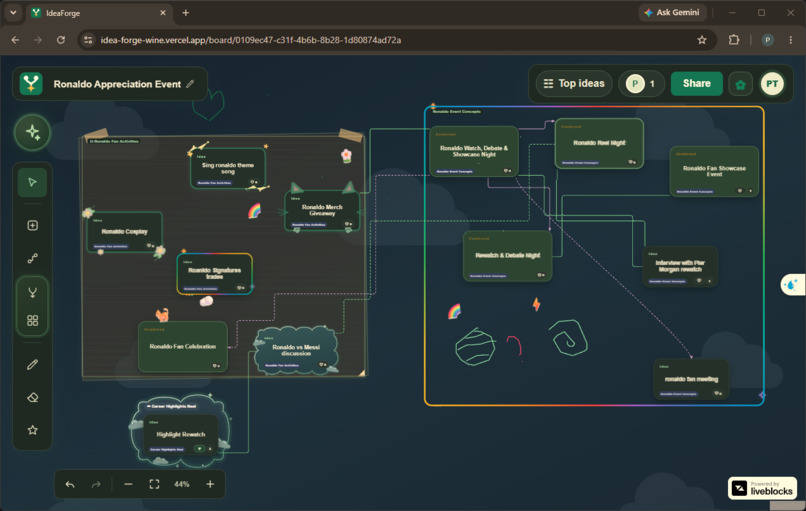Select the green scribbled circle drawing

point(475,347)
